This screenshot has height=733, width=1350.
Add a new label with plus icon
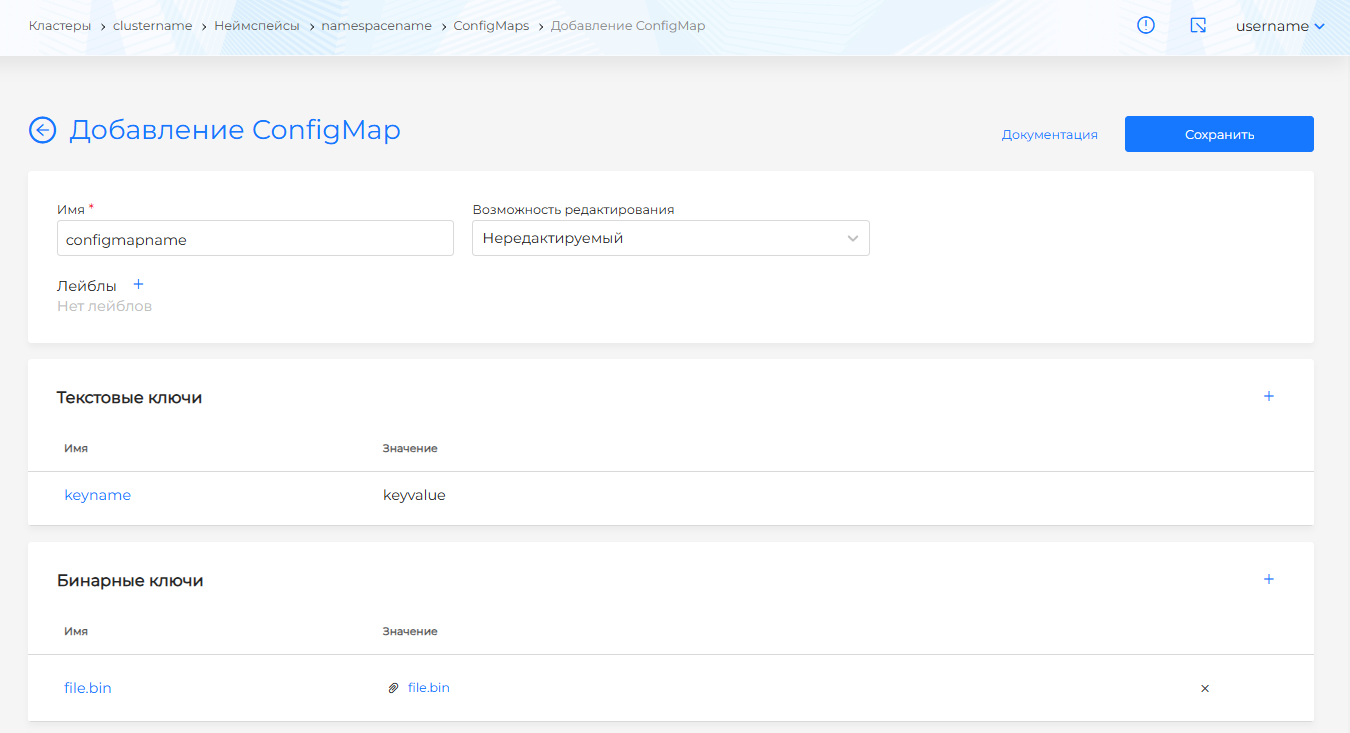(139, 285)
